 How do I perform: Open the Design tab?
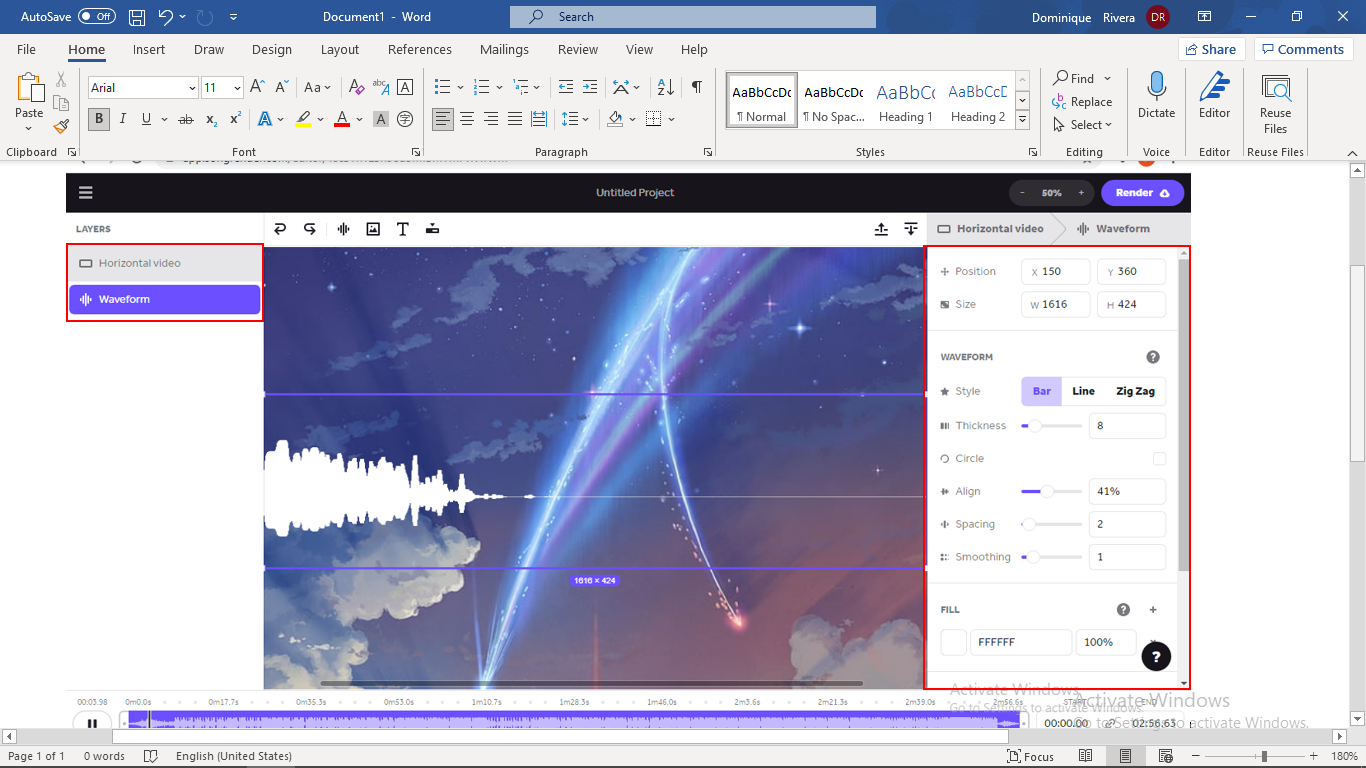pos(272,49)
